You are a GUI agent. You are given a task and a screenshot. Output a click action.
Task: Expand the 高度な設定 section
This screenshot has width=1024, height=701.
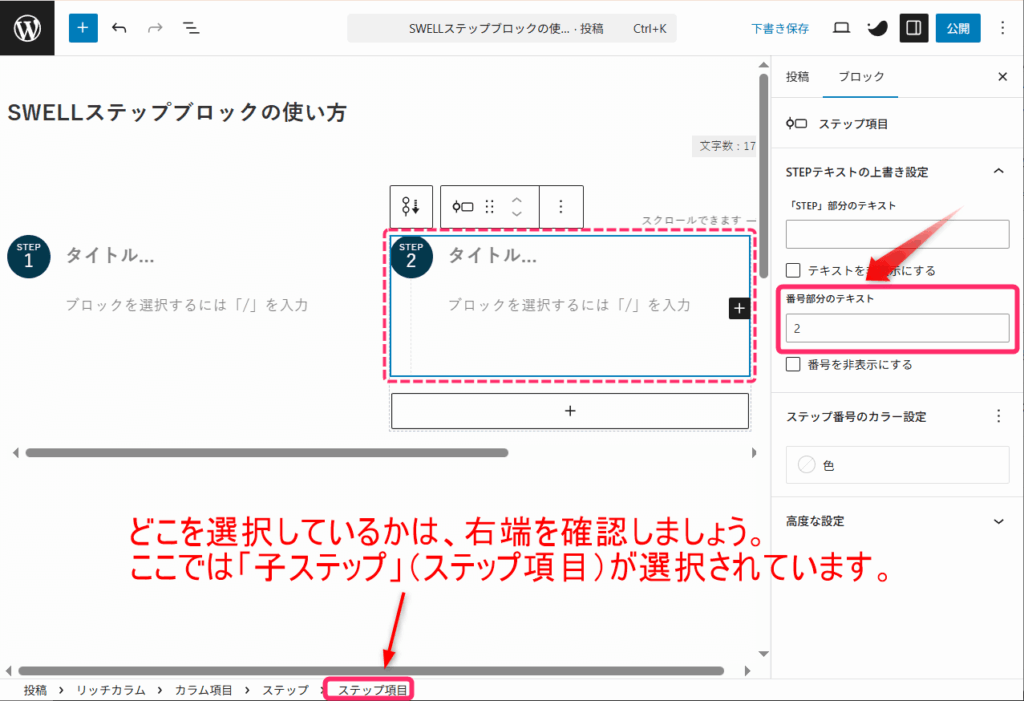coord(997,521)
